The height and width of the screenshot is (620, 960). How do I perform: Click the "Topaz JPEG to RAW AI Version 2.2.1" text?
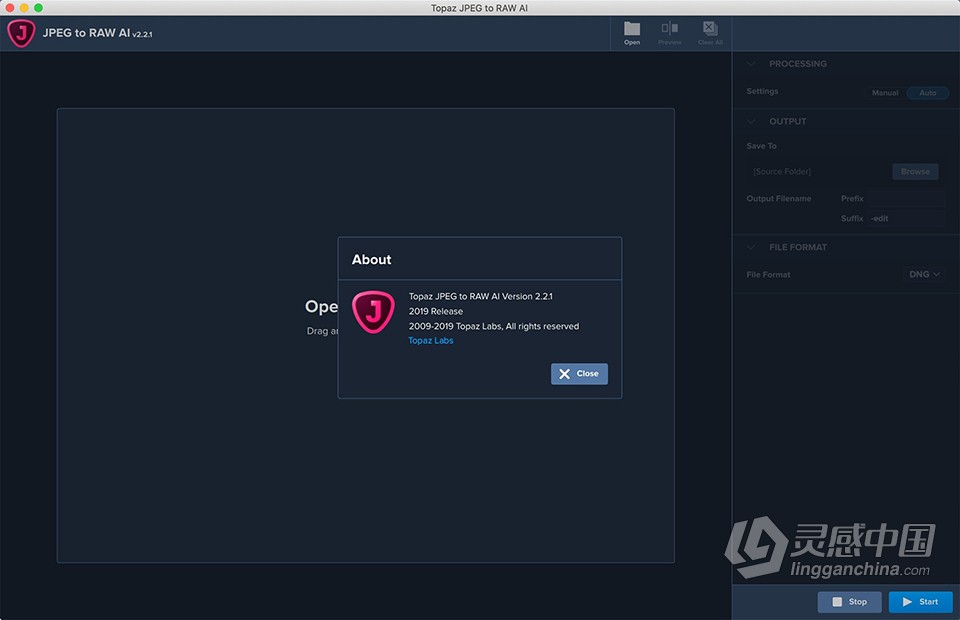(x=481, y=296)
